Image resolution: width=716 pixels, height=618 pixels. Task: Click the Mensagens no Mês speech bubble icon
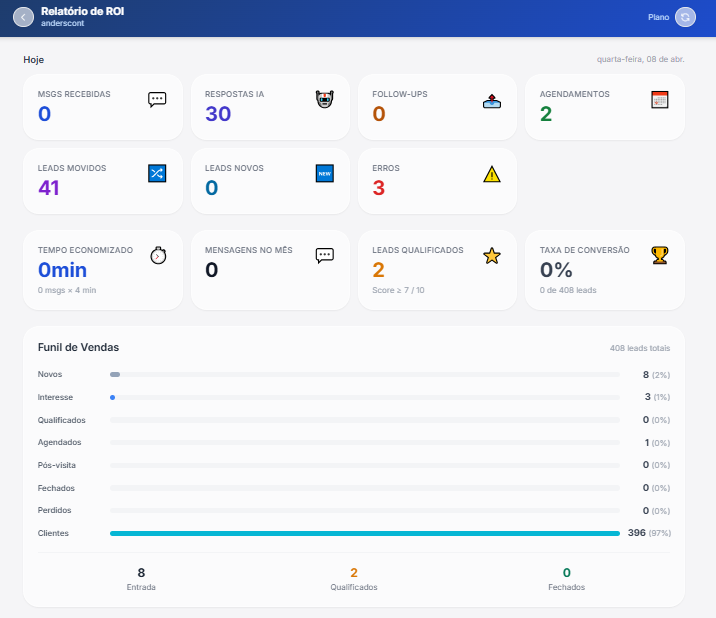click(x=324, y=255)
